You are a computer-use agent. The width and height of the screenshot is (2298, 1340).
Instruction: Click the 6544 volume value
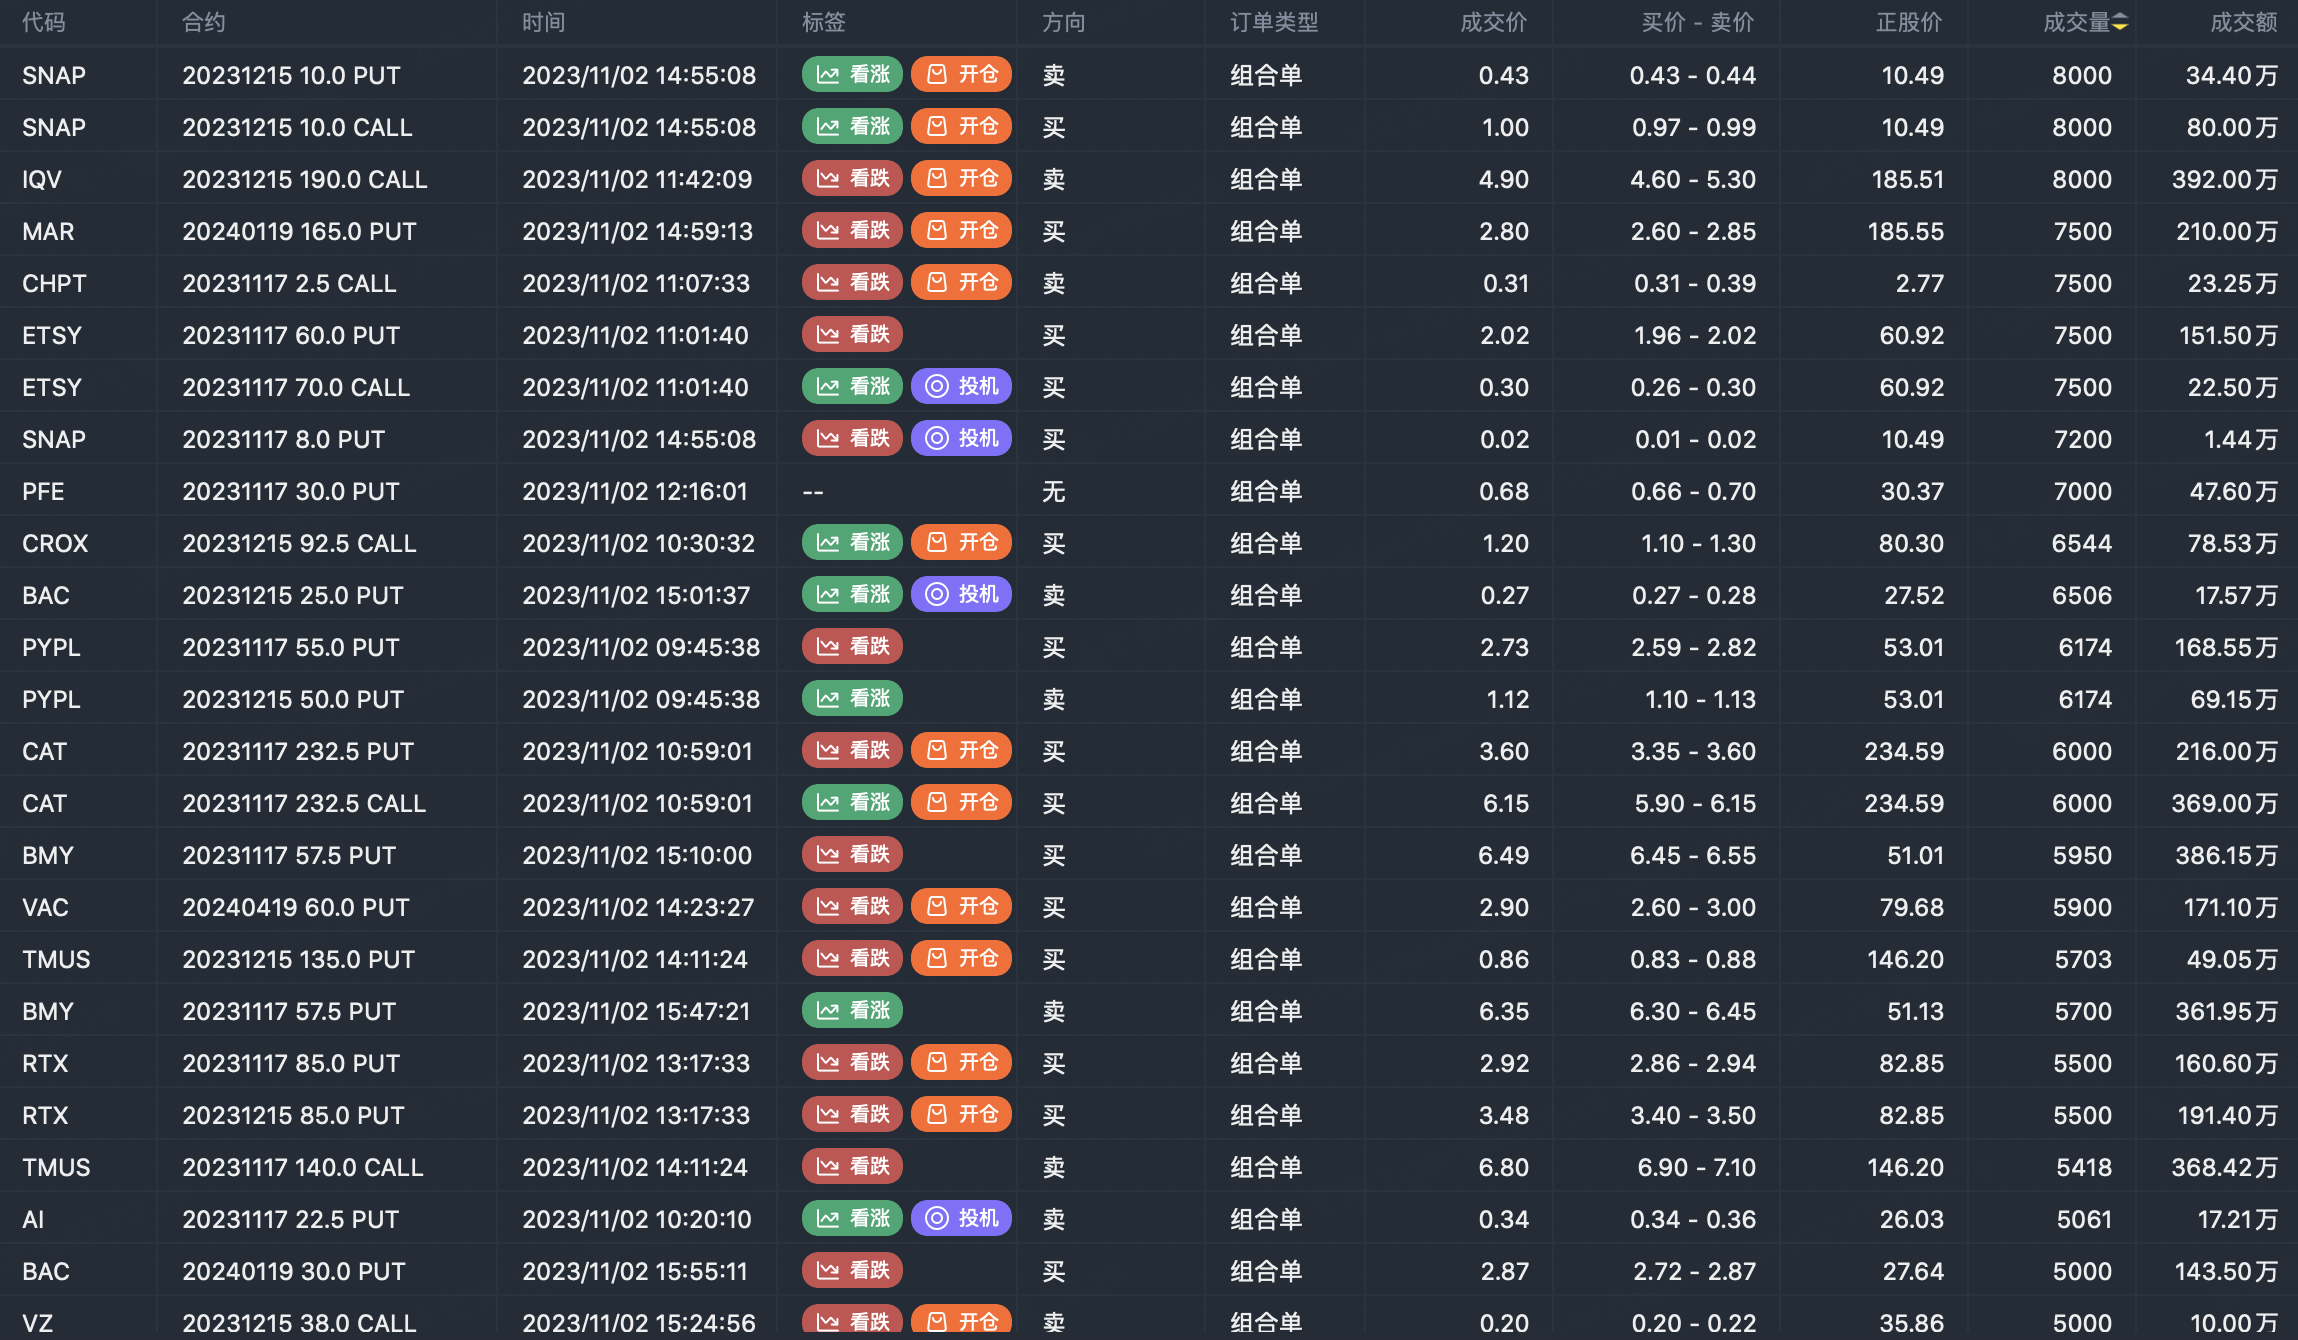click(2082, 544)
